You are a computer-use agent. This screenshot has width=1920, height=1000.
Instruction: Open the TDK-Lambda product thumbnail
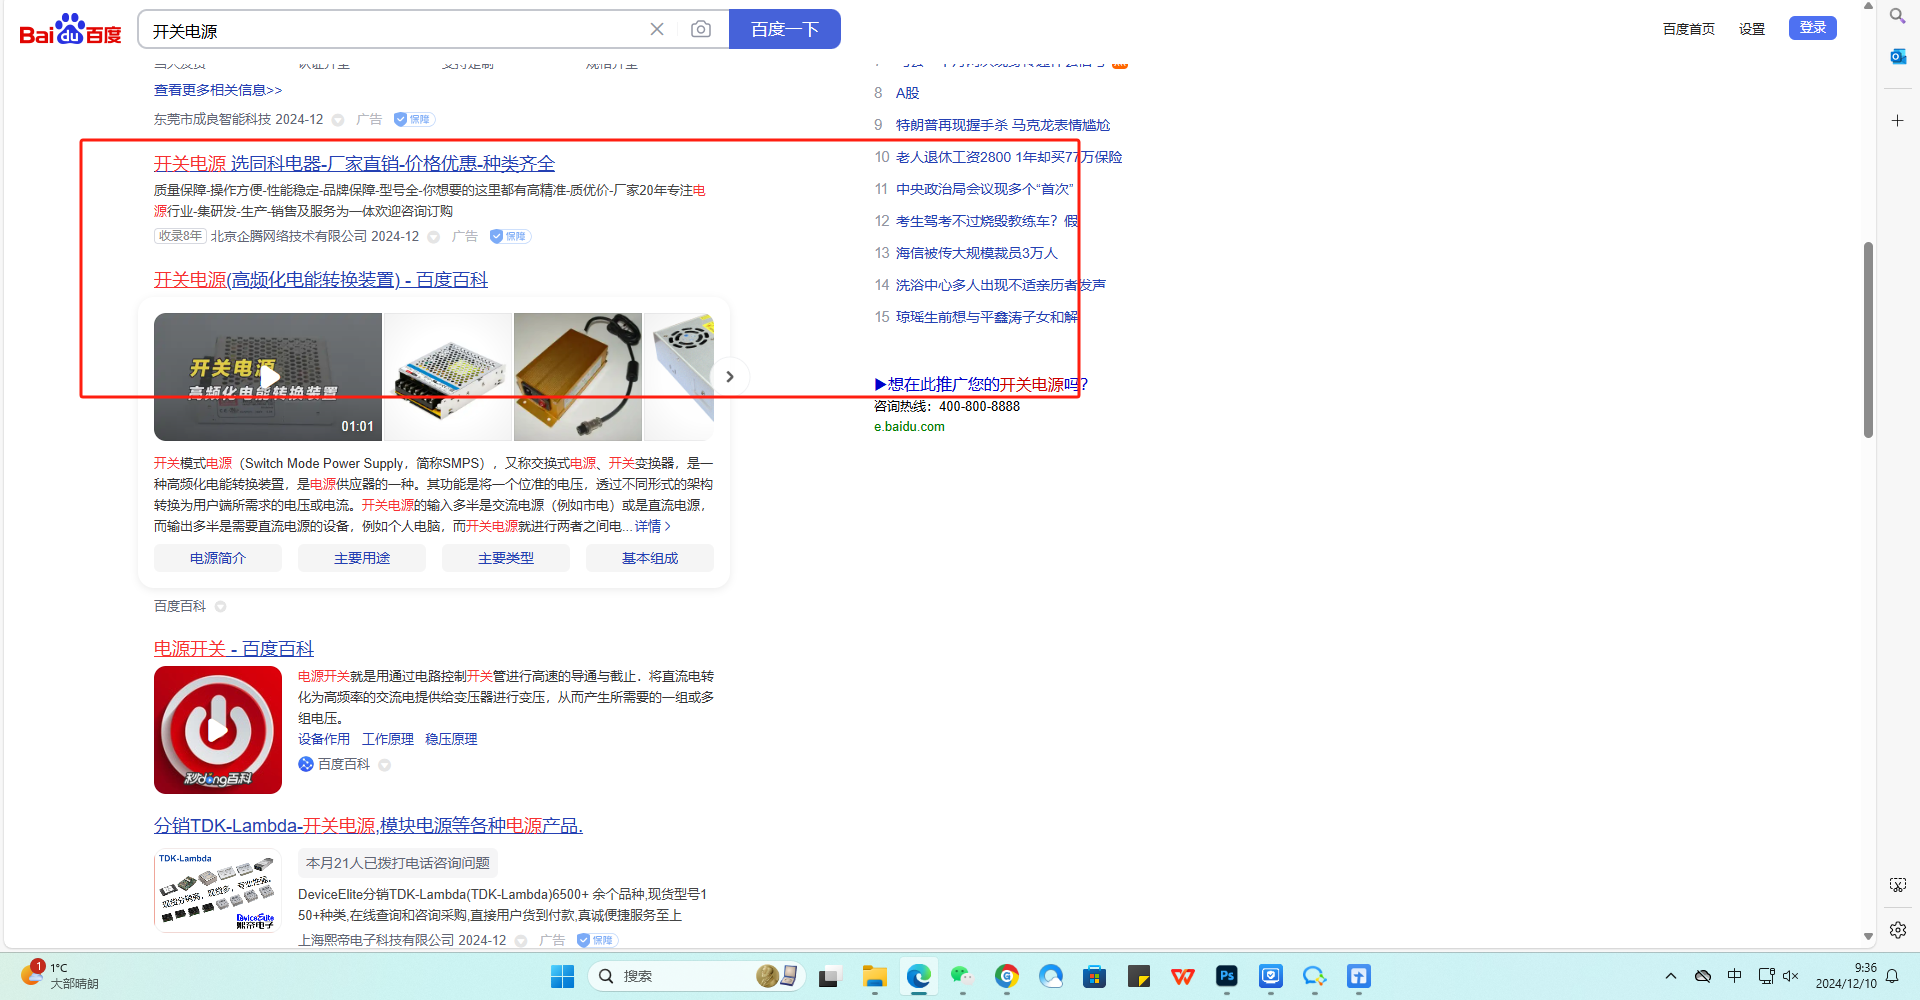(x=218, y=891)
